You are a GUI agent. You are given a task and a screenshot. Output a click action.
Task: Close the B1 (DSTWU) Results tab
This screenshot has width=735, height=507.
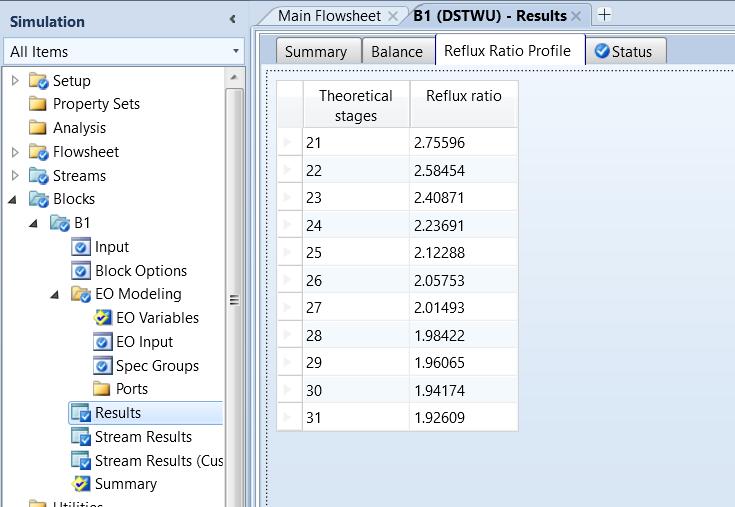pyautogui.click(x=576, y=16)
